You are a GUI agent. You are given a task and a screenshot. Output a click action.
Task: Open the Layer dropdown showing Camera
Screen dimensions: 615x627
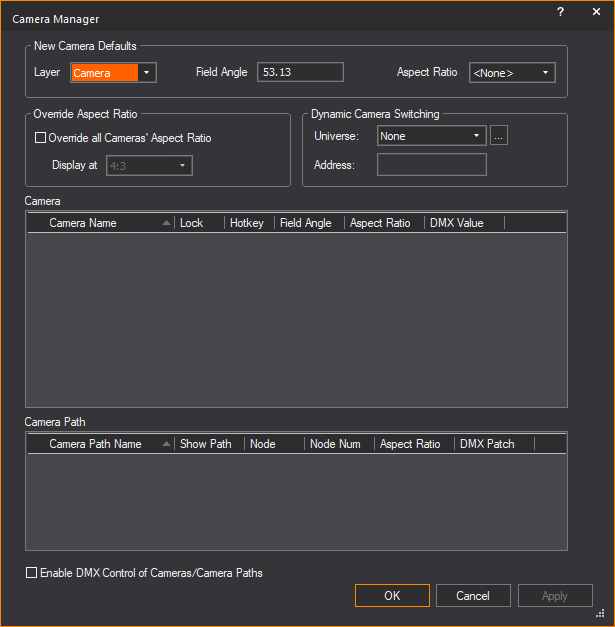coord(113,73)
